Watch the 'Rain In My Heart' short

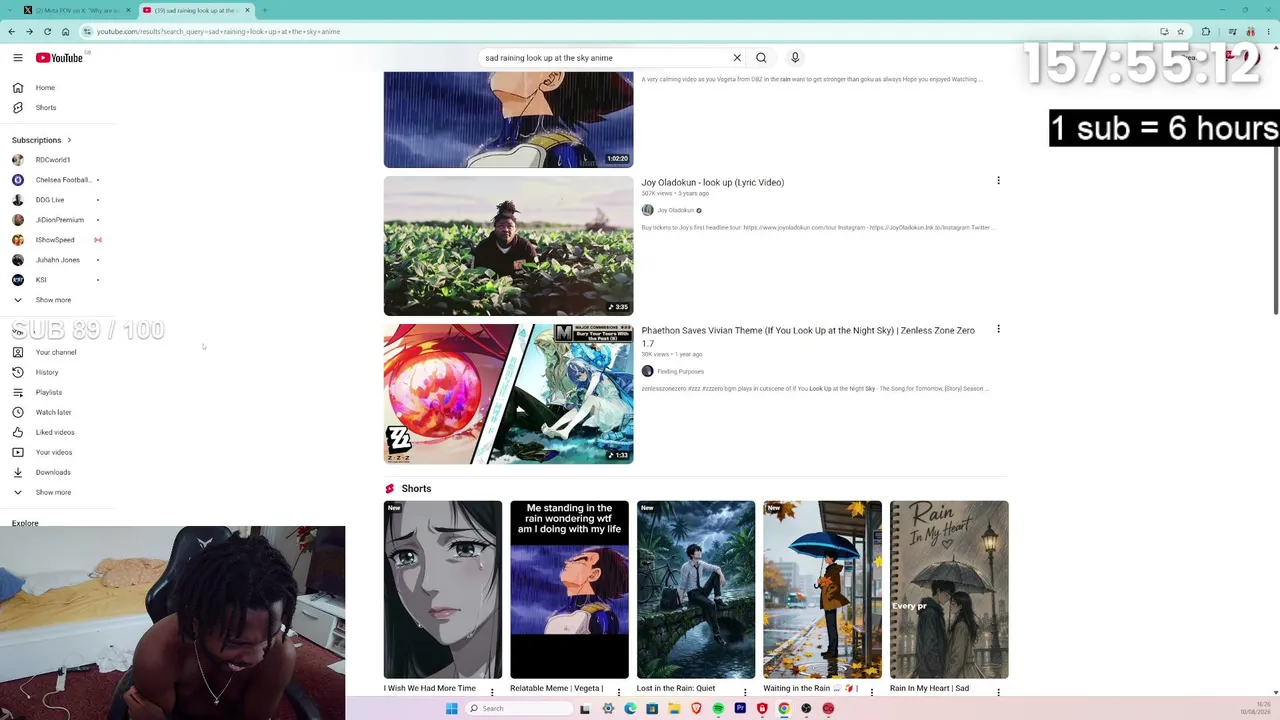[x=949, y=590]
